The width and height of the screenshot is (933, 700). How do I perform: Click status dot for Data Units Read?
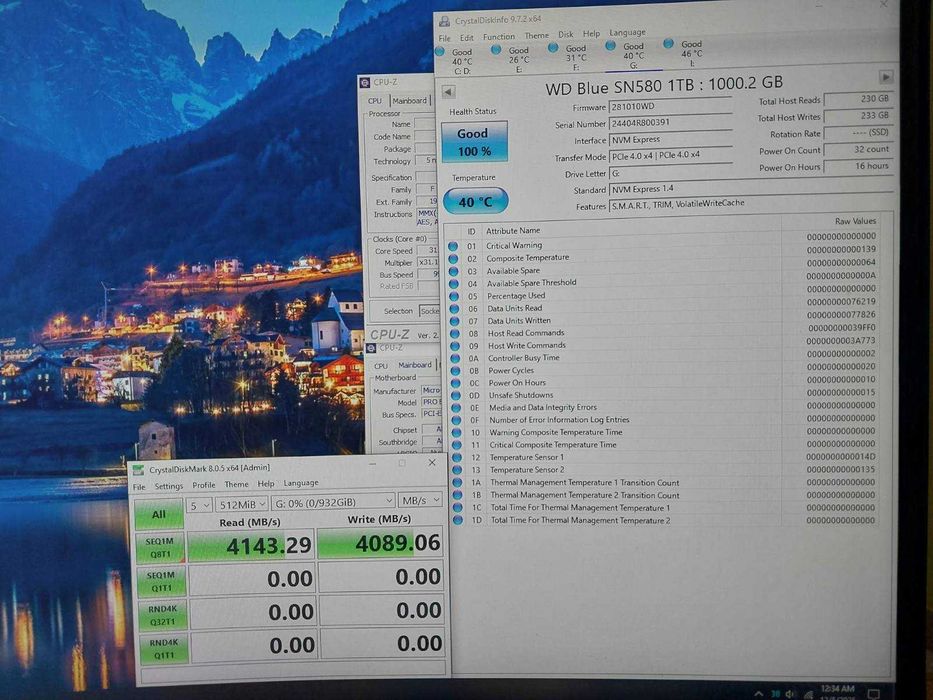[x=455, y=308]
